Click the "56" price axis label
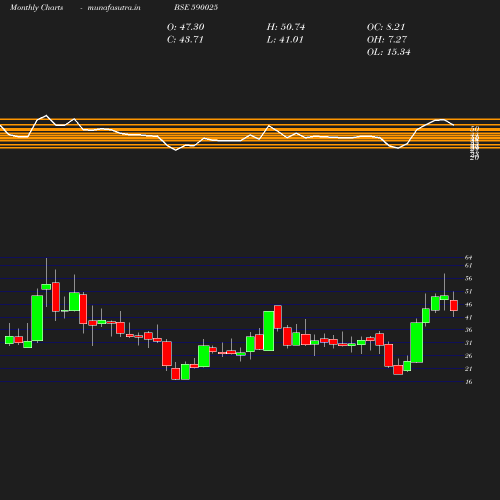The image size is (500, 500). 468,279
